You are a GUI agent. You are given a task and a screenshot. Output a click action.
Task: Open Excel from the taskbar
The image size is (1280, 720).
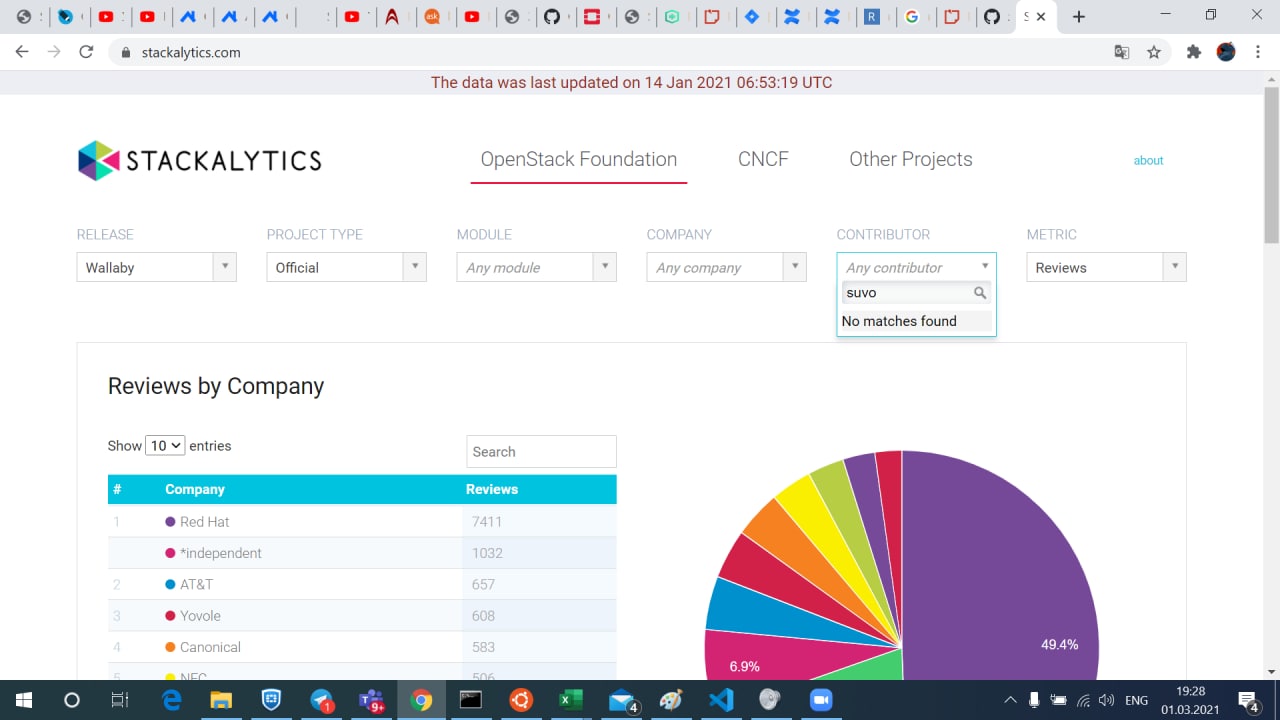point(571,700)
